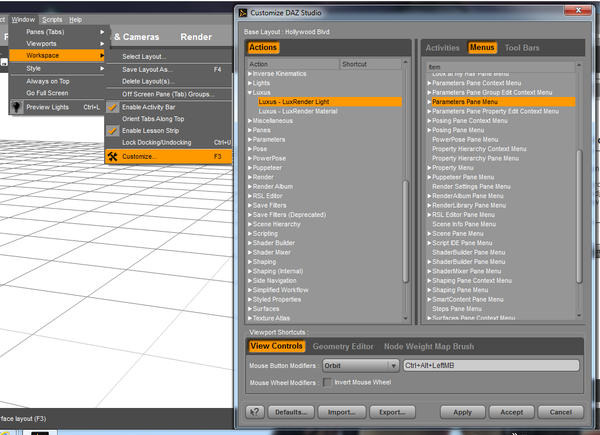600x435 pixels.
Task: Click the What's This help icon button
Action: [254, 412]
